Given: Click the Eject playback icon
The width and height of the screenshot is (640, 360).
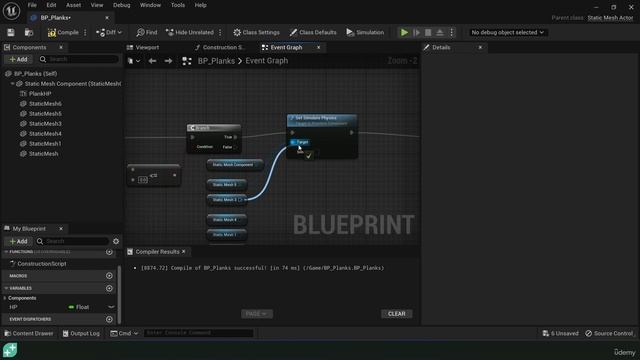Looking at the screenshot, I should 440,32.
